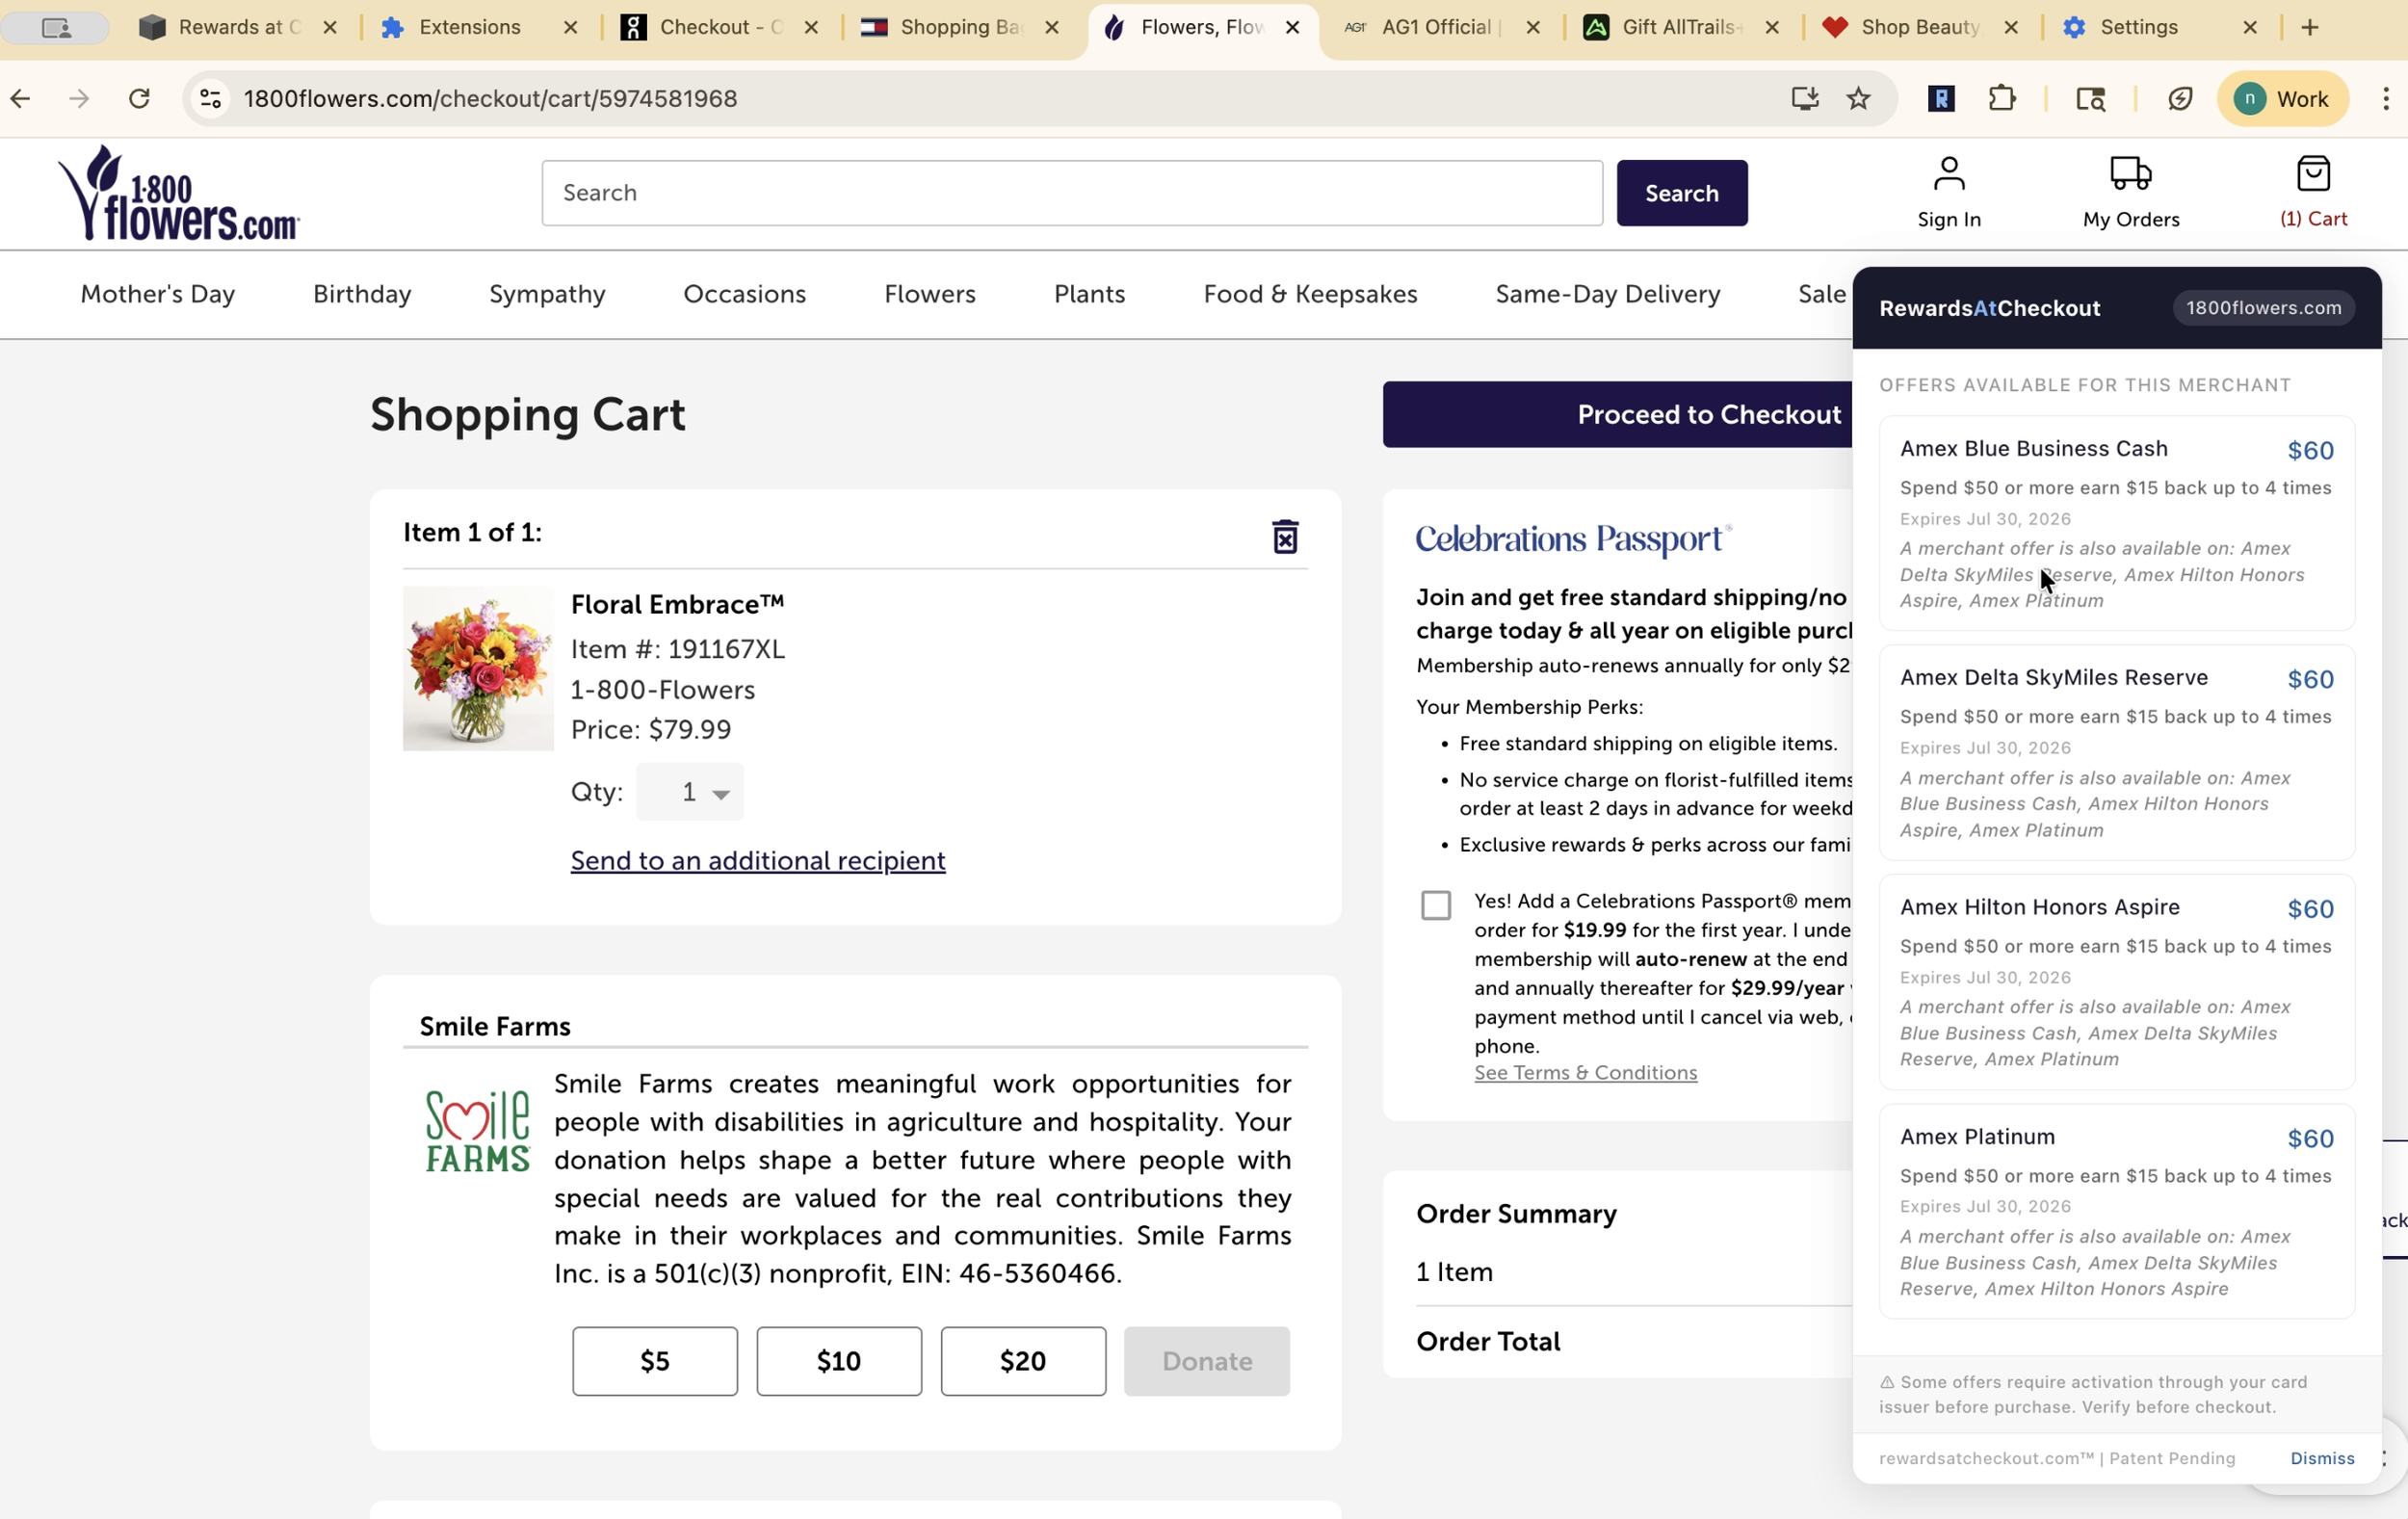This screenshot has height=1519, width=2408.
Task: Switch to the AG1 Official tab
Action: 1435,27
